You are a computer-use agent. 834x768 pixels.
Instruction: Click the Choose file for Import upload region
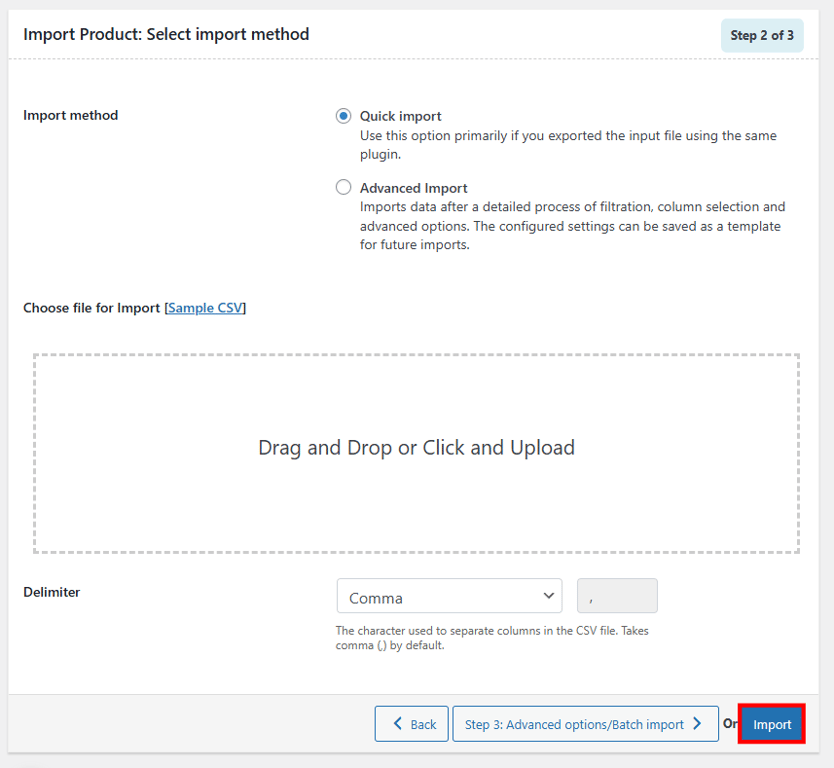pyautogui.click(x=416, y=448)
